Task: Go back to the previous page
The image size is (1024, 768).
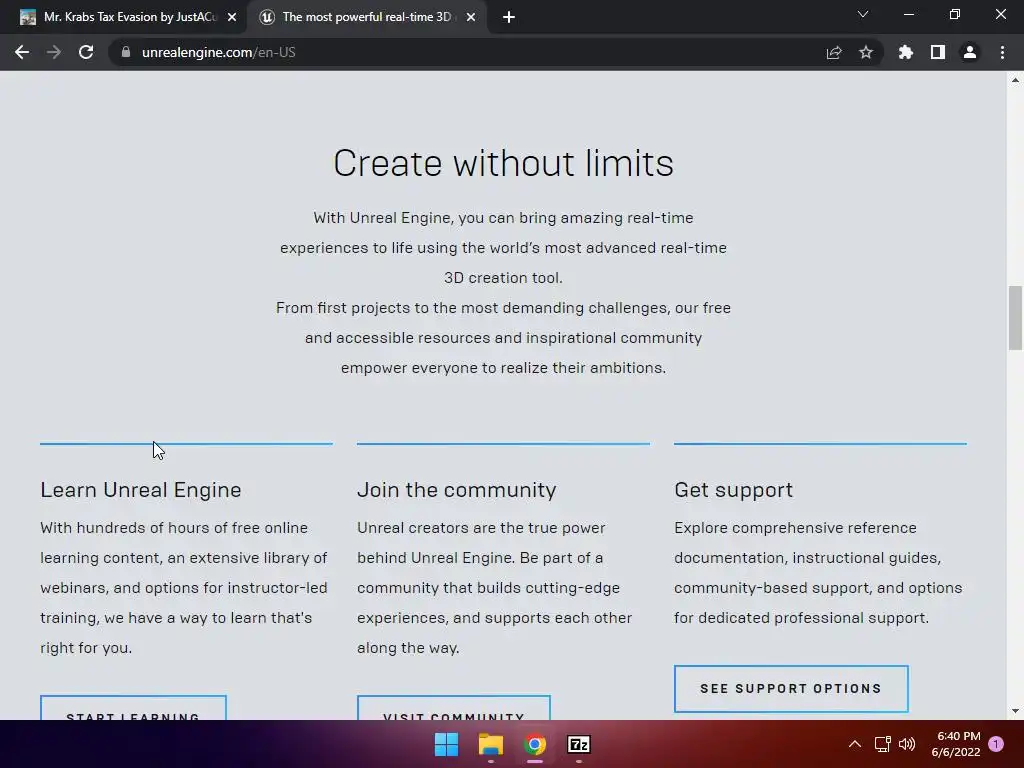Action: pyautogui.click(x=22, y=52)
